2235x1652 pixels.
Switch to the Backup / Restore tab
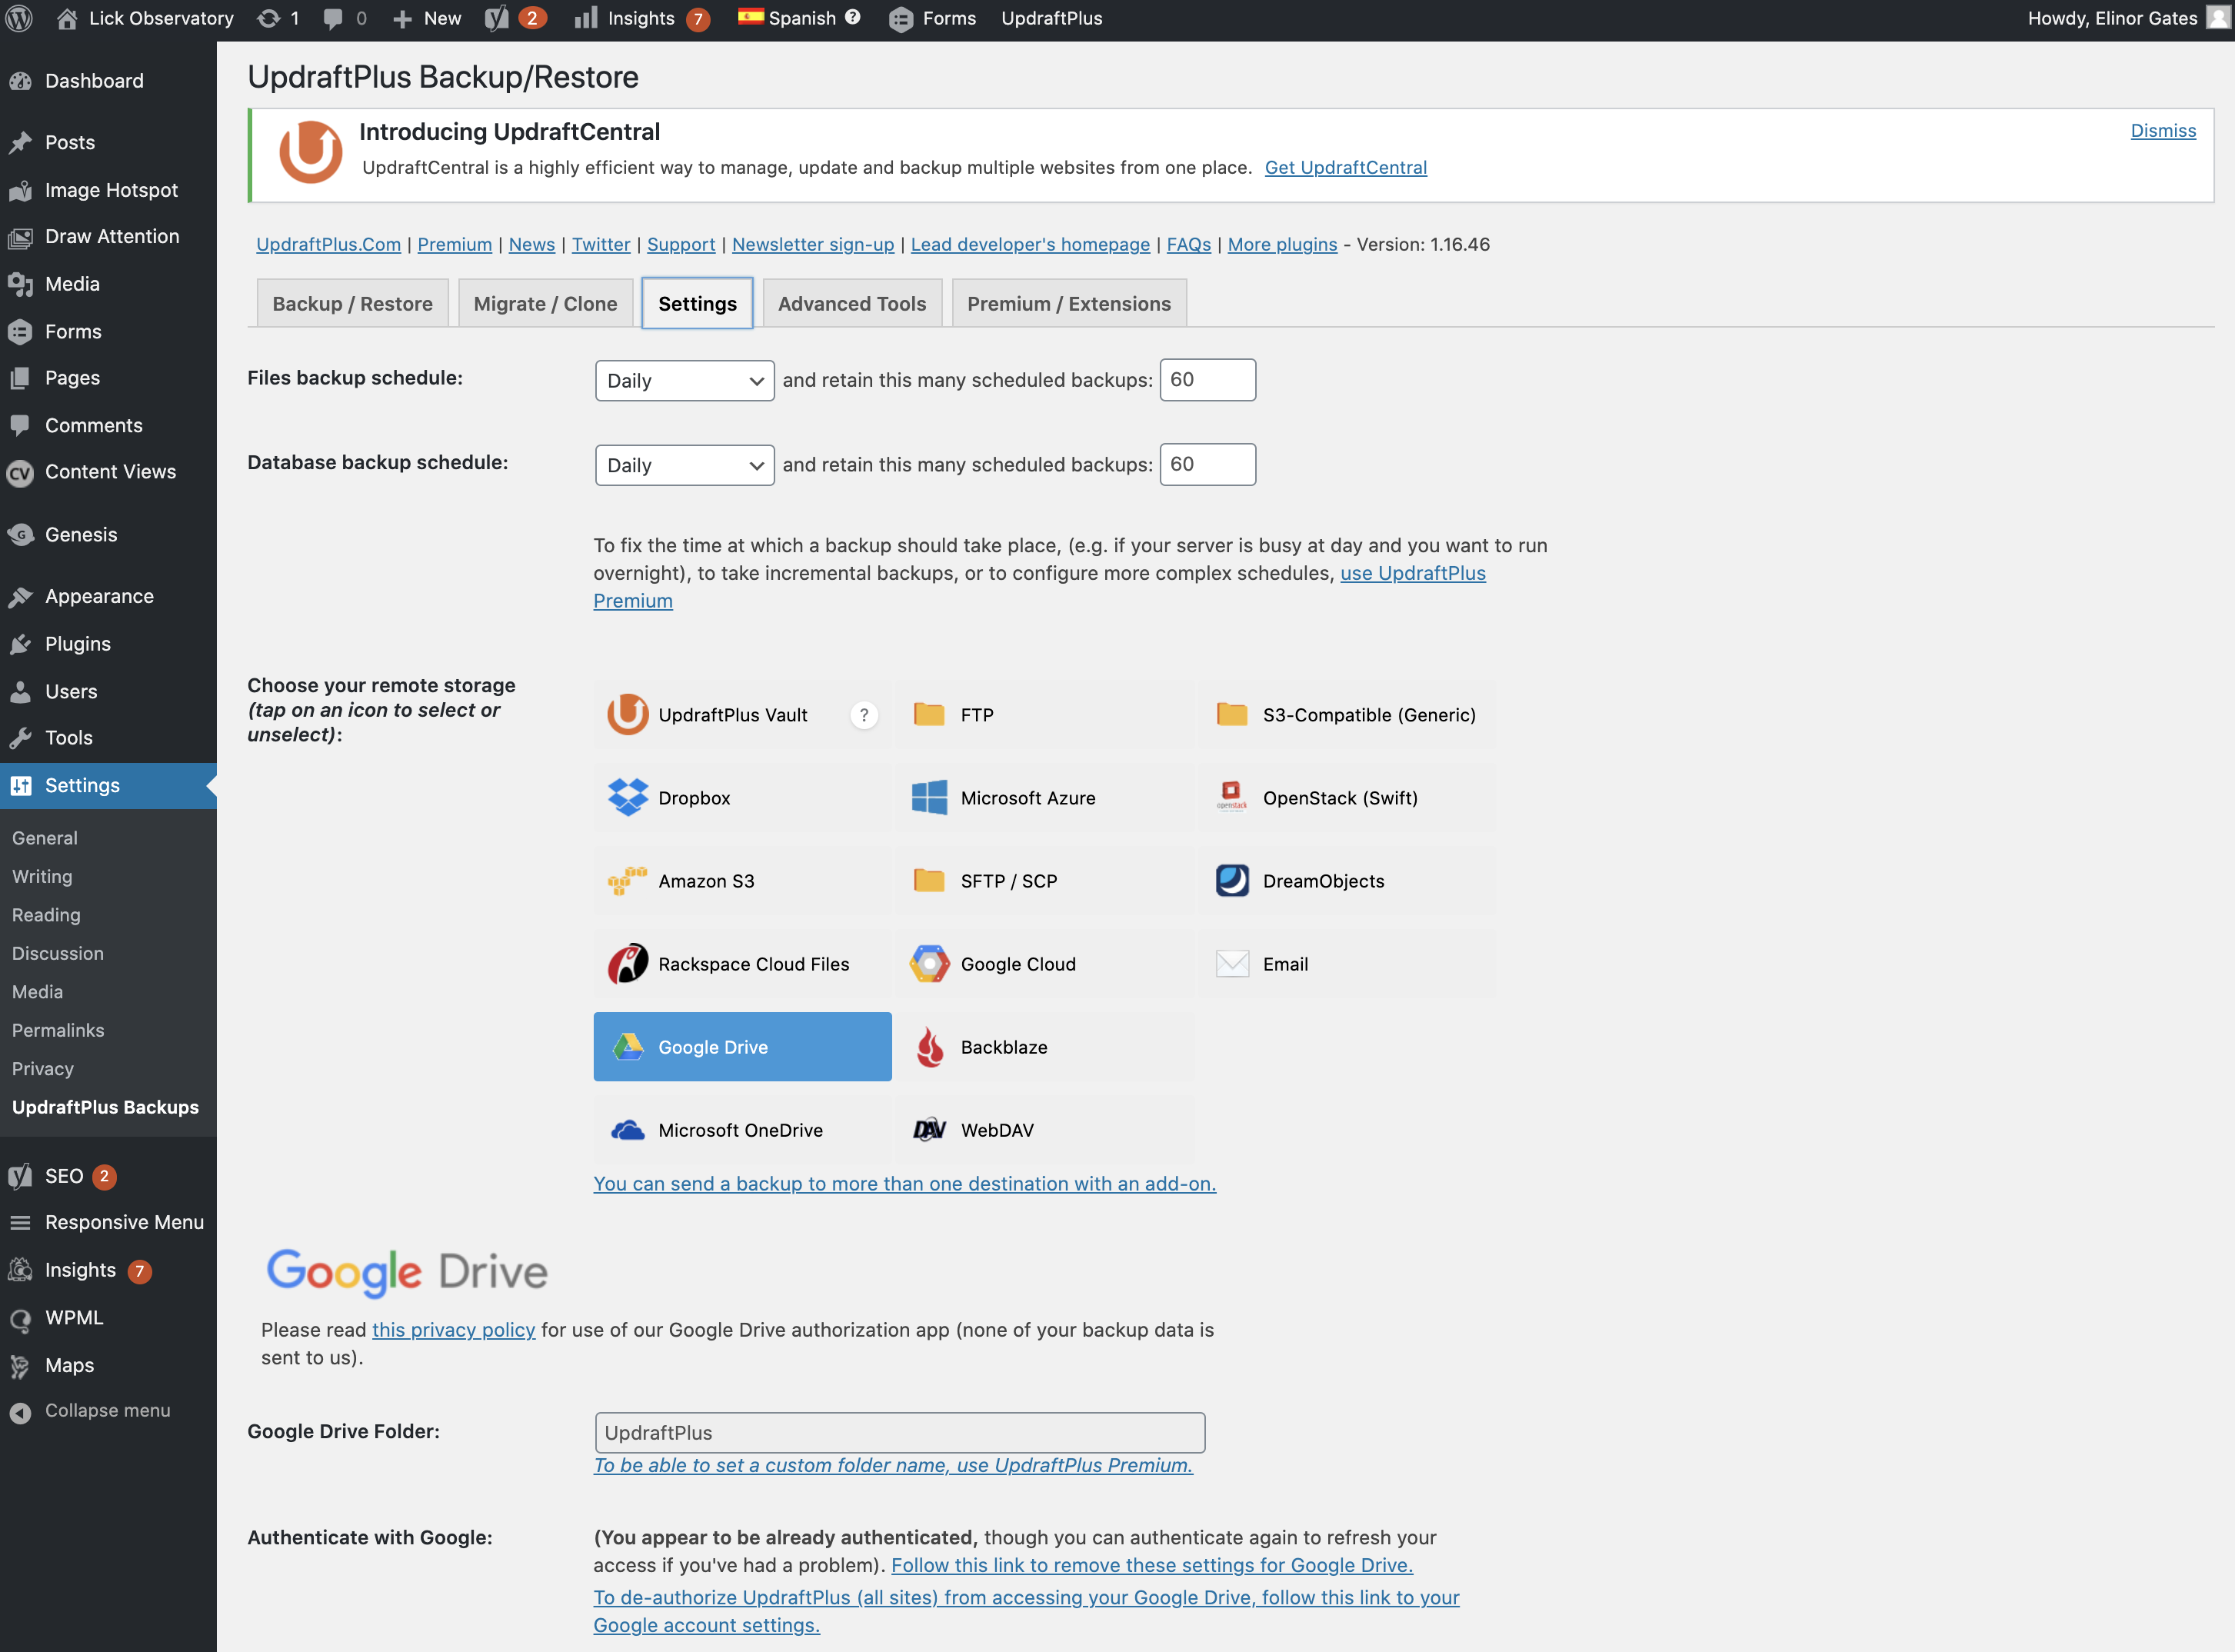click(x=352, y=303)
